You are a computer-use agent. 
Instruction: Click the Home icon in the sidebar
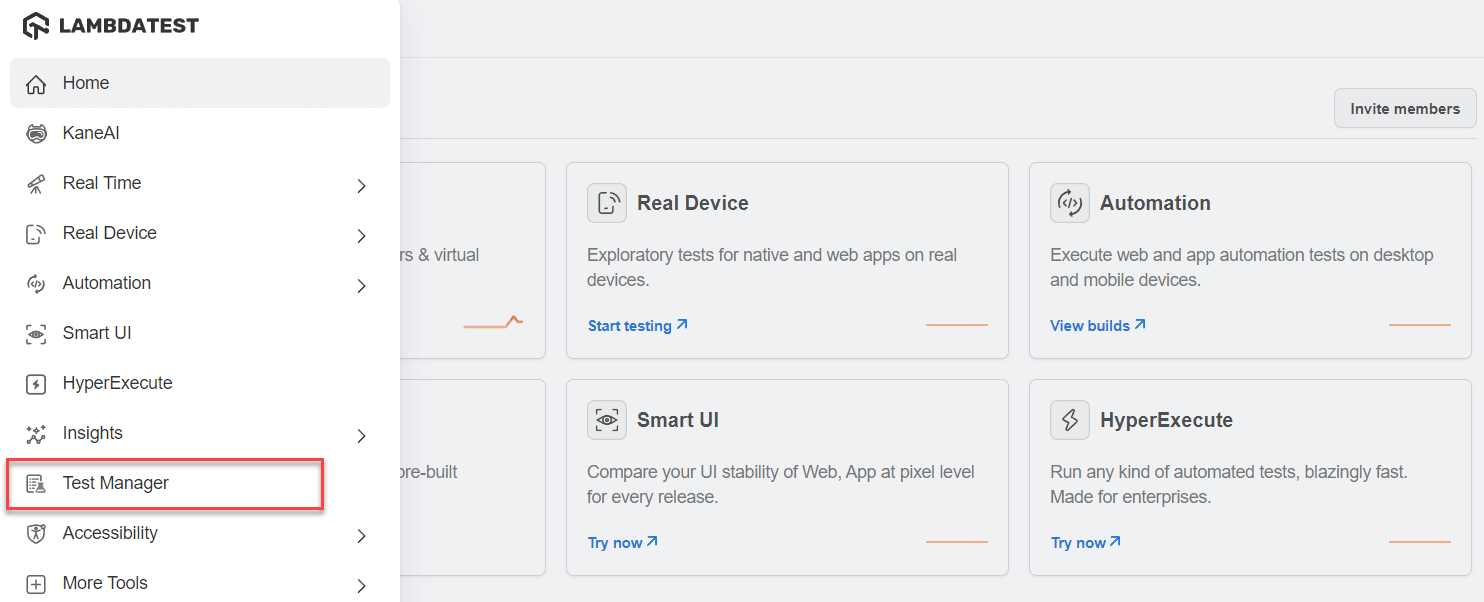(x=35, y=82)
